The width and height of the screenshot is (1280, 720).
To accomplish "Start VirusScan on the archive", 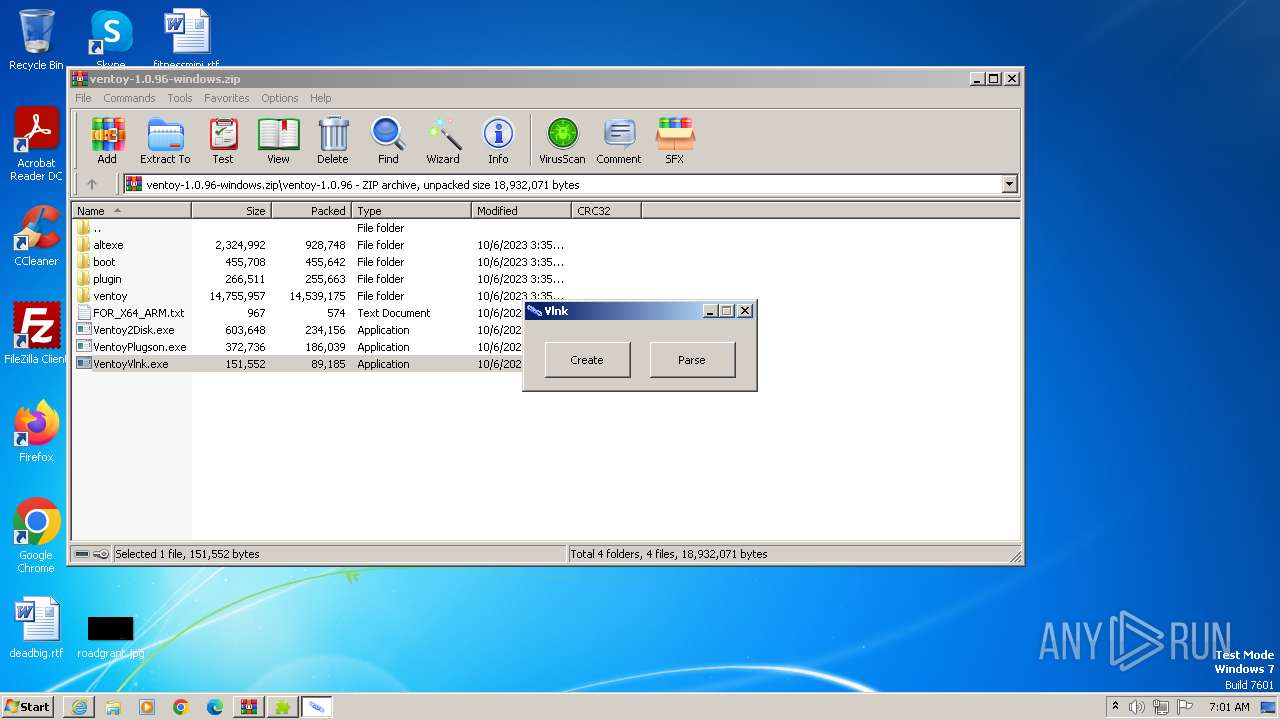I will pos(562,141).
